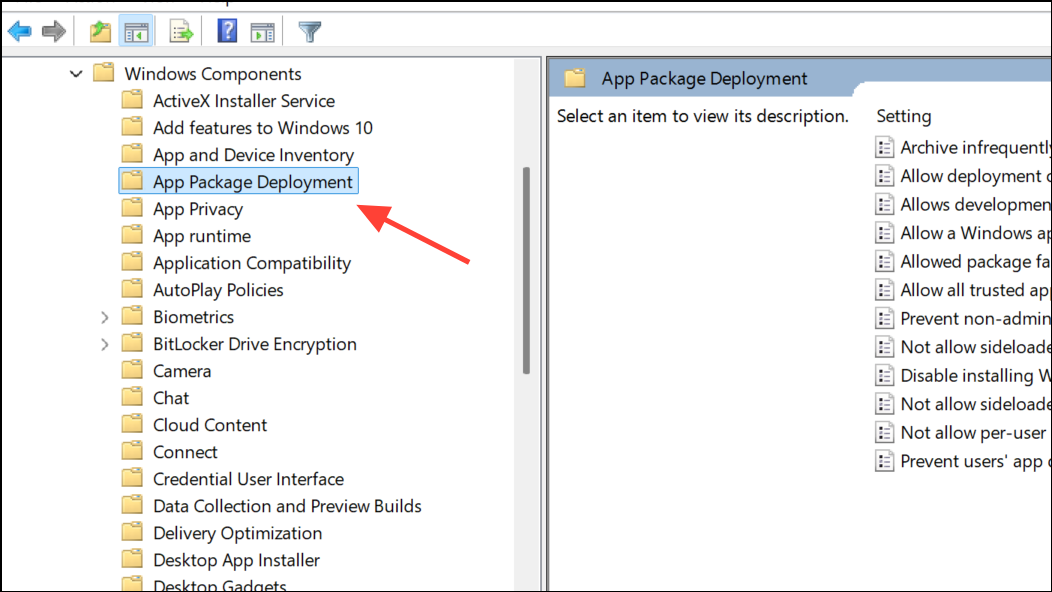This screenshot has height=592, width=1052.
Task: Open the Prevent non-admins setting
Action: click(x=973, y=318)
